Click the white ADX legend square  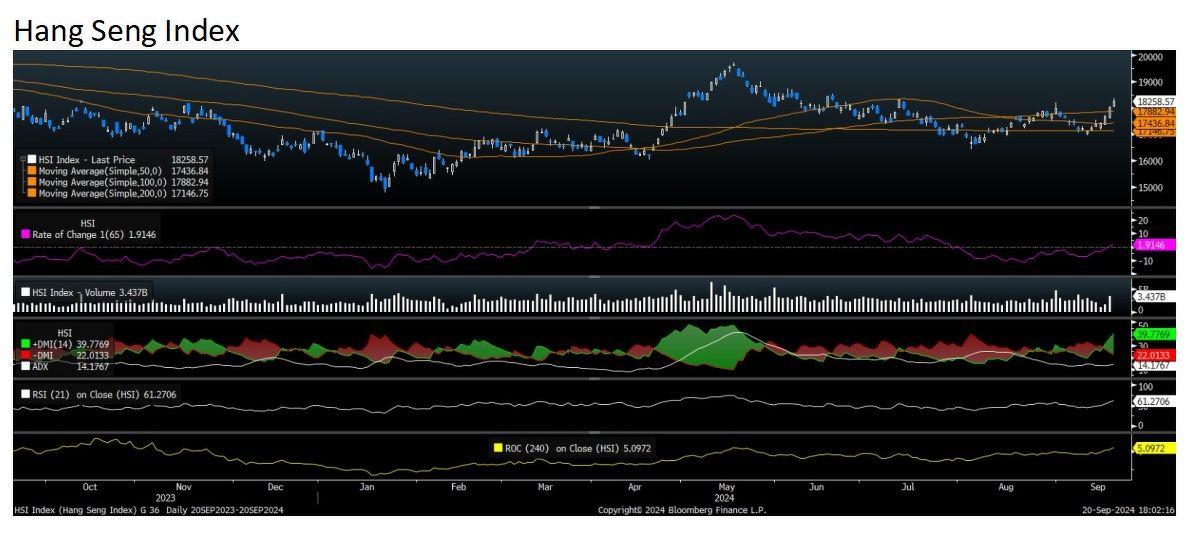click(25, 367)
